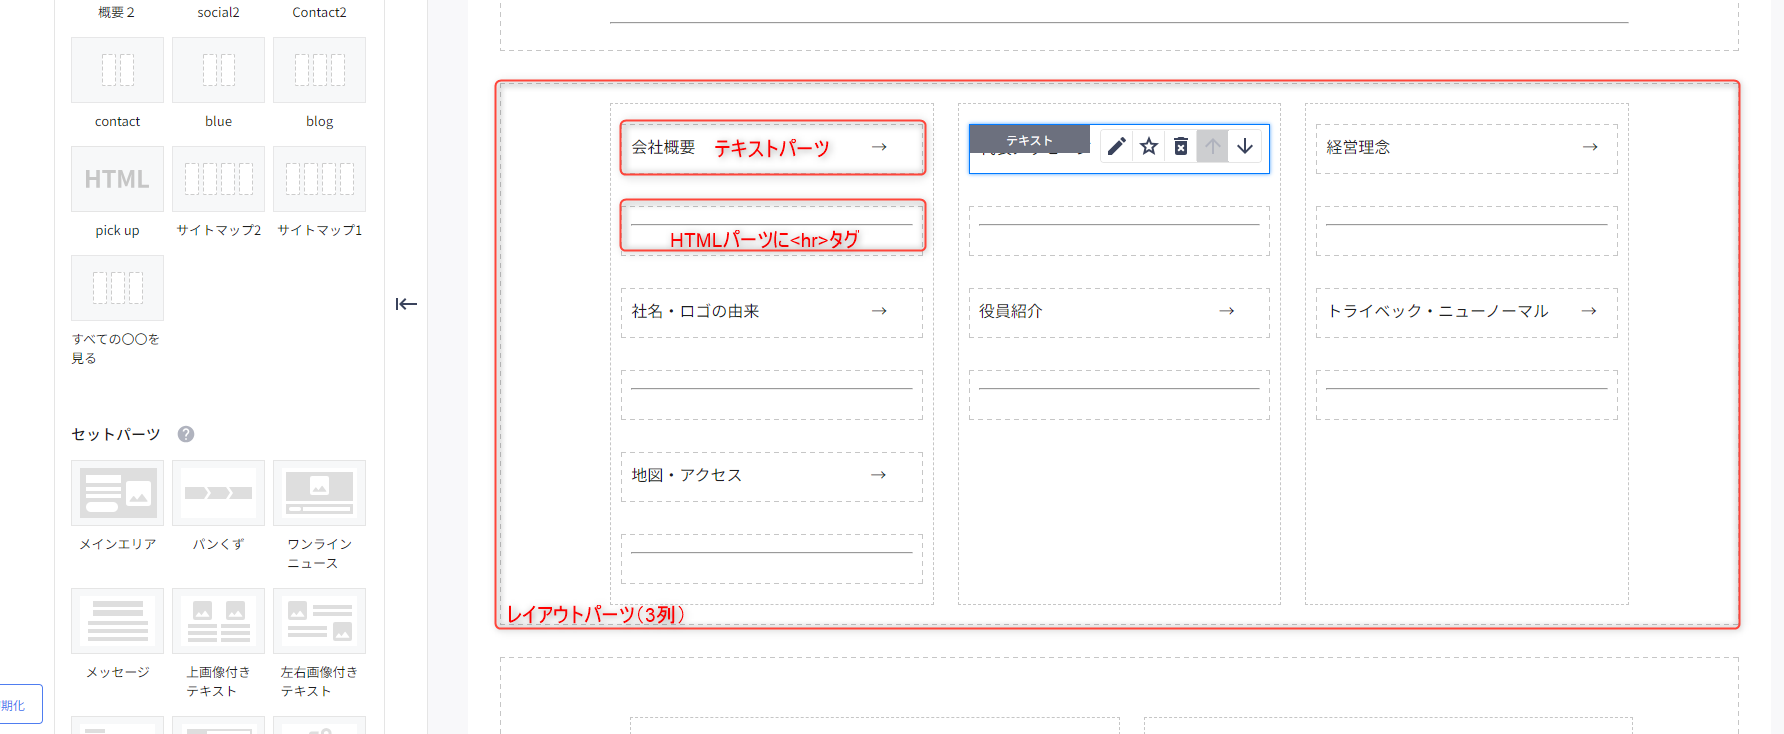Viewport: 1784px width, 734px height.
Task: Open the 役員紹介 link
Action: pyautogui.click(x=1010, y=311)
